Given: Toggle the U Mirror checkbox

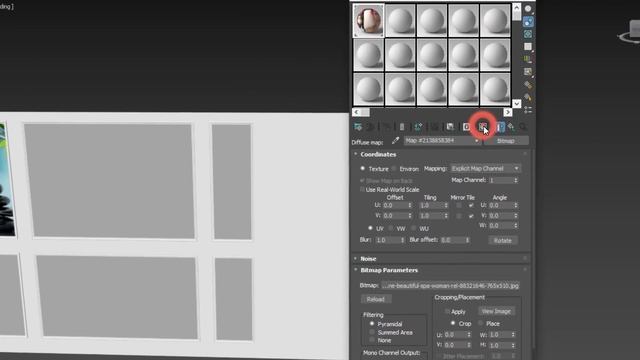Looking at the screenshot, I should coord(459,205).
